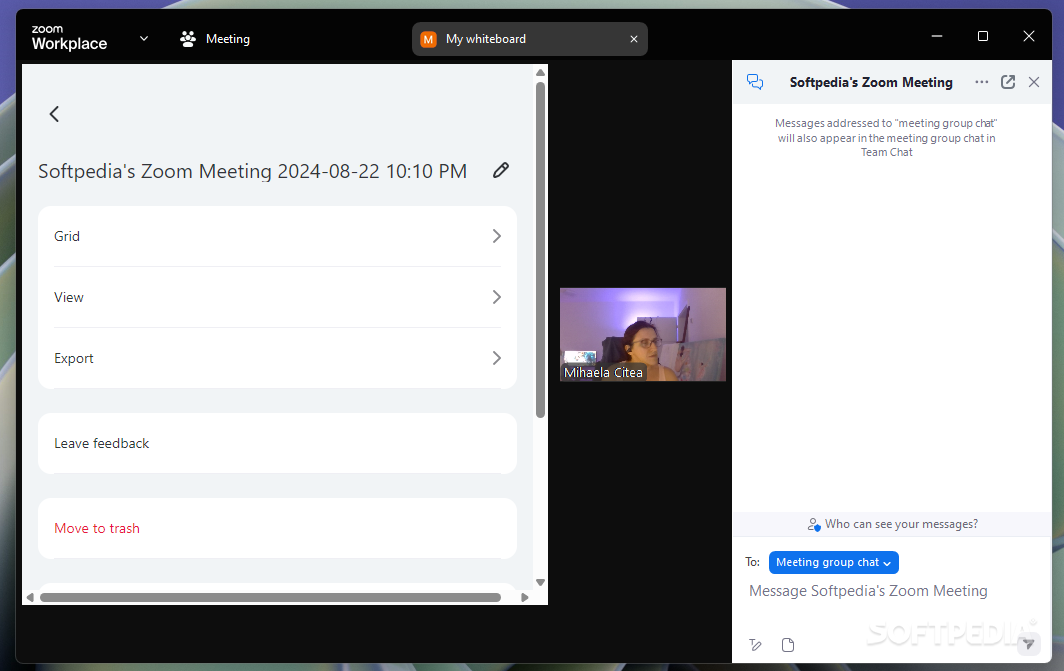Minimize the Zoom window
This screenshot has height=671, width=1064.
(936, 36)
